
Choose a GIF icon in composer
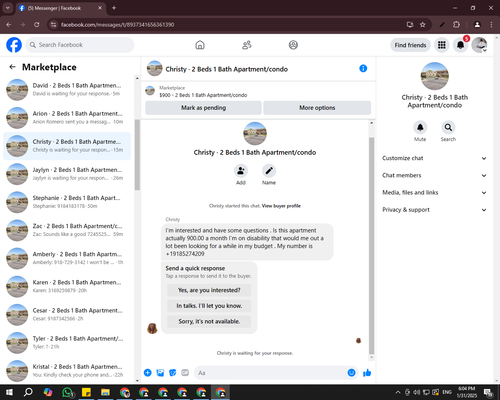click(185, 373)
